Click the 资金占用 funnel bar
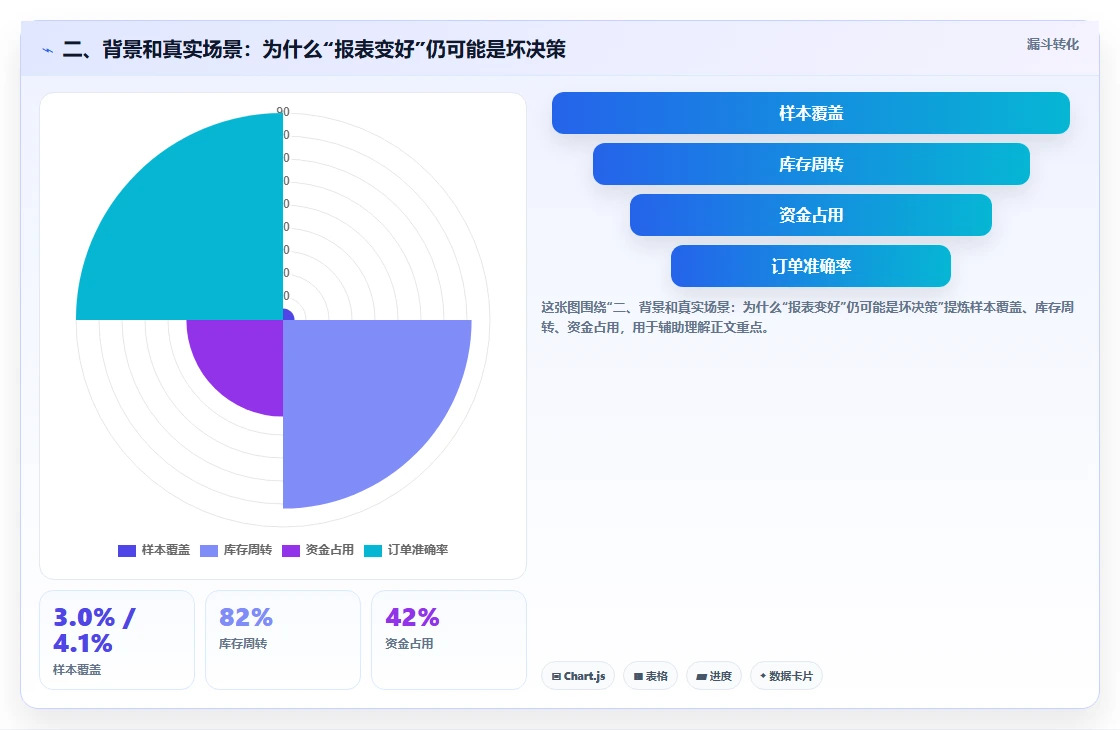 coord(811,215)
